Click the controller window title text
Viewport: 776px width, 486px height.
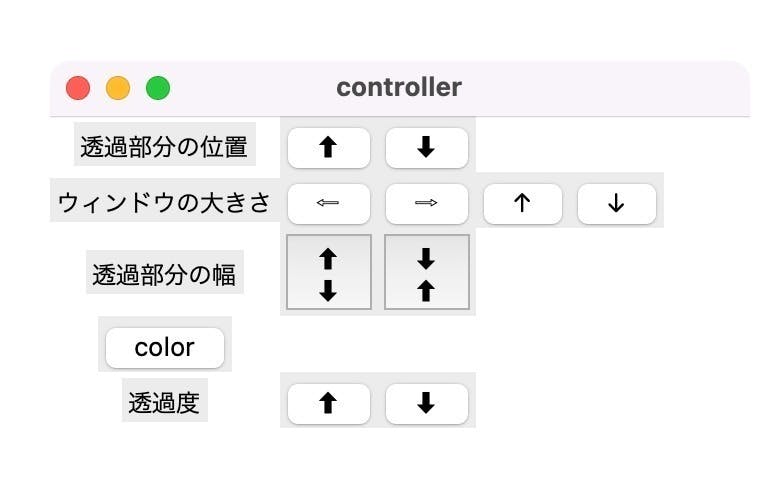399,87
